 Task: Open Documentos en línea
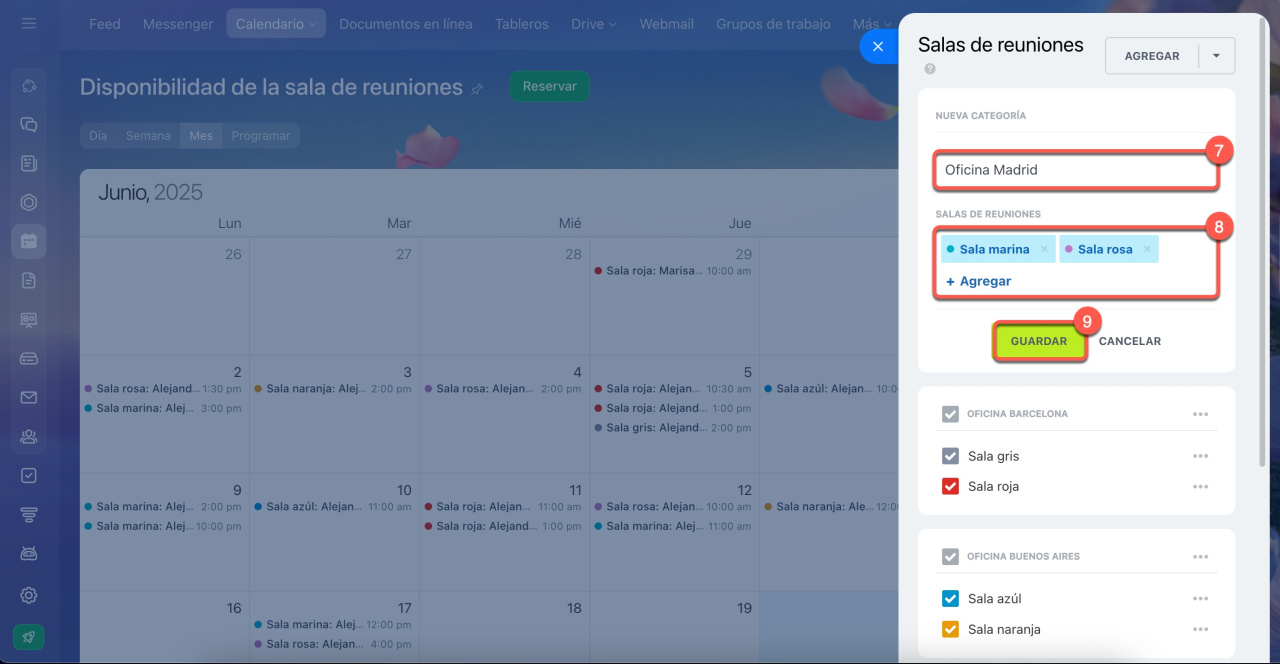(406, 24)
